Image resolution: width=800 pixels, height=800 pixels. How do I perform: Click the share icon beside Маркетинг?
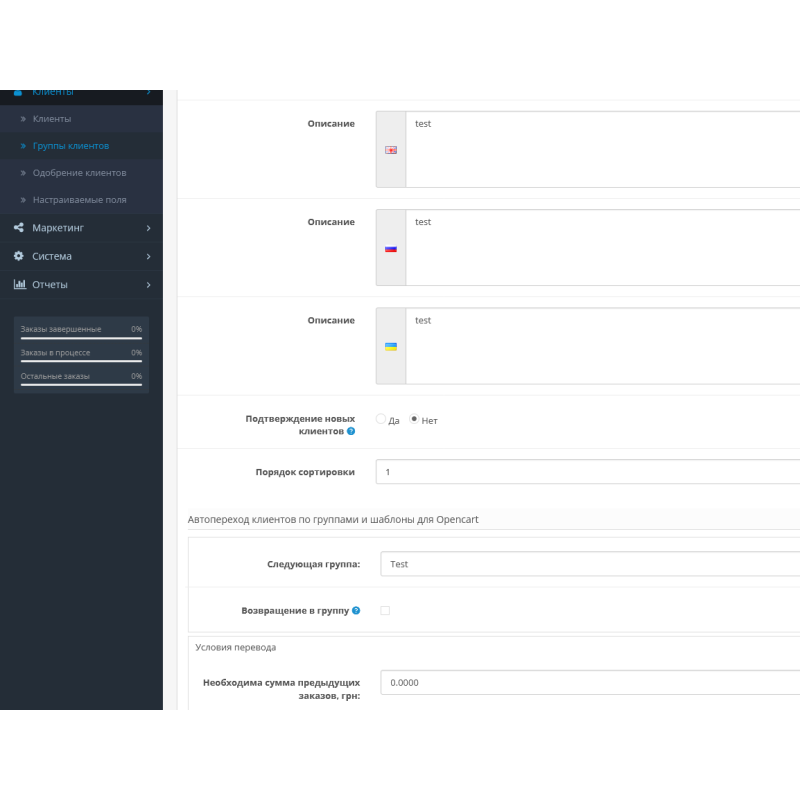point(18,228)
